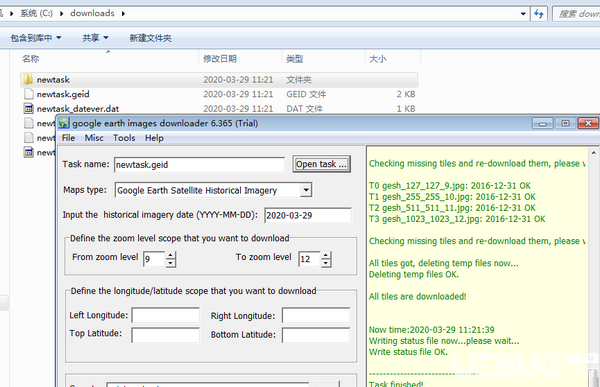Select the newtask_datever.dat file icon
600x387 pixels.
coord(29,109)
